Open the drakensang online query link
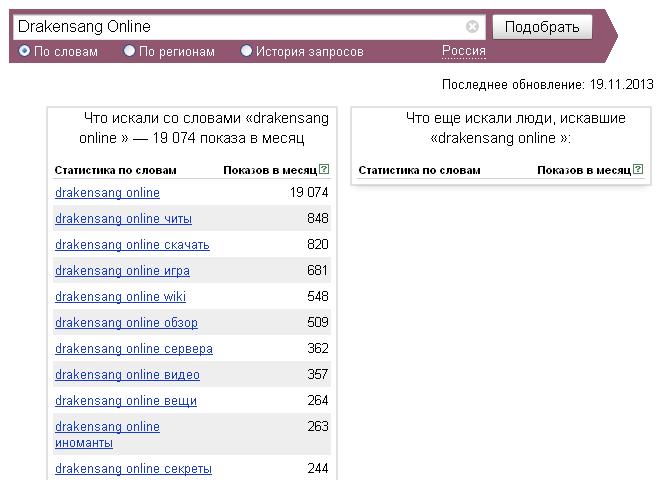Viewport: 661px width, 480px height. pos(107,193)
